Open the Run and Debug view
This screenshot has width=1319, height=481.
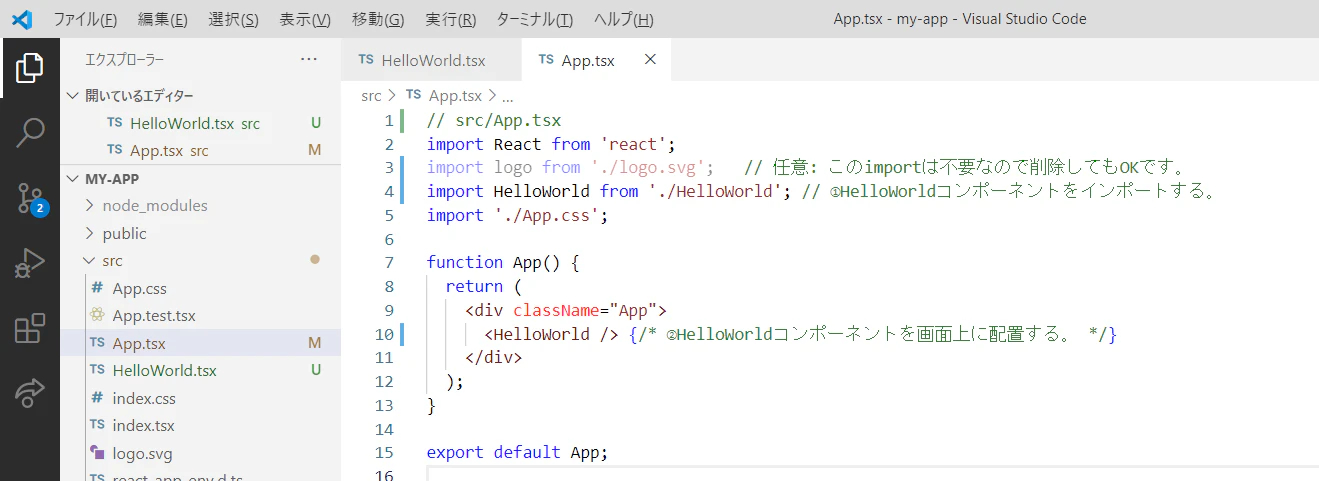[30, 264]
